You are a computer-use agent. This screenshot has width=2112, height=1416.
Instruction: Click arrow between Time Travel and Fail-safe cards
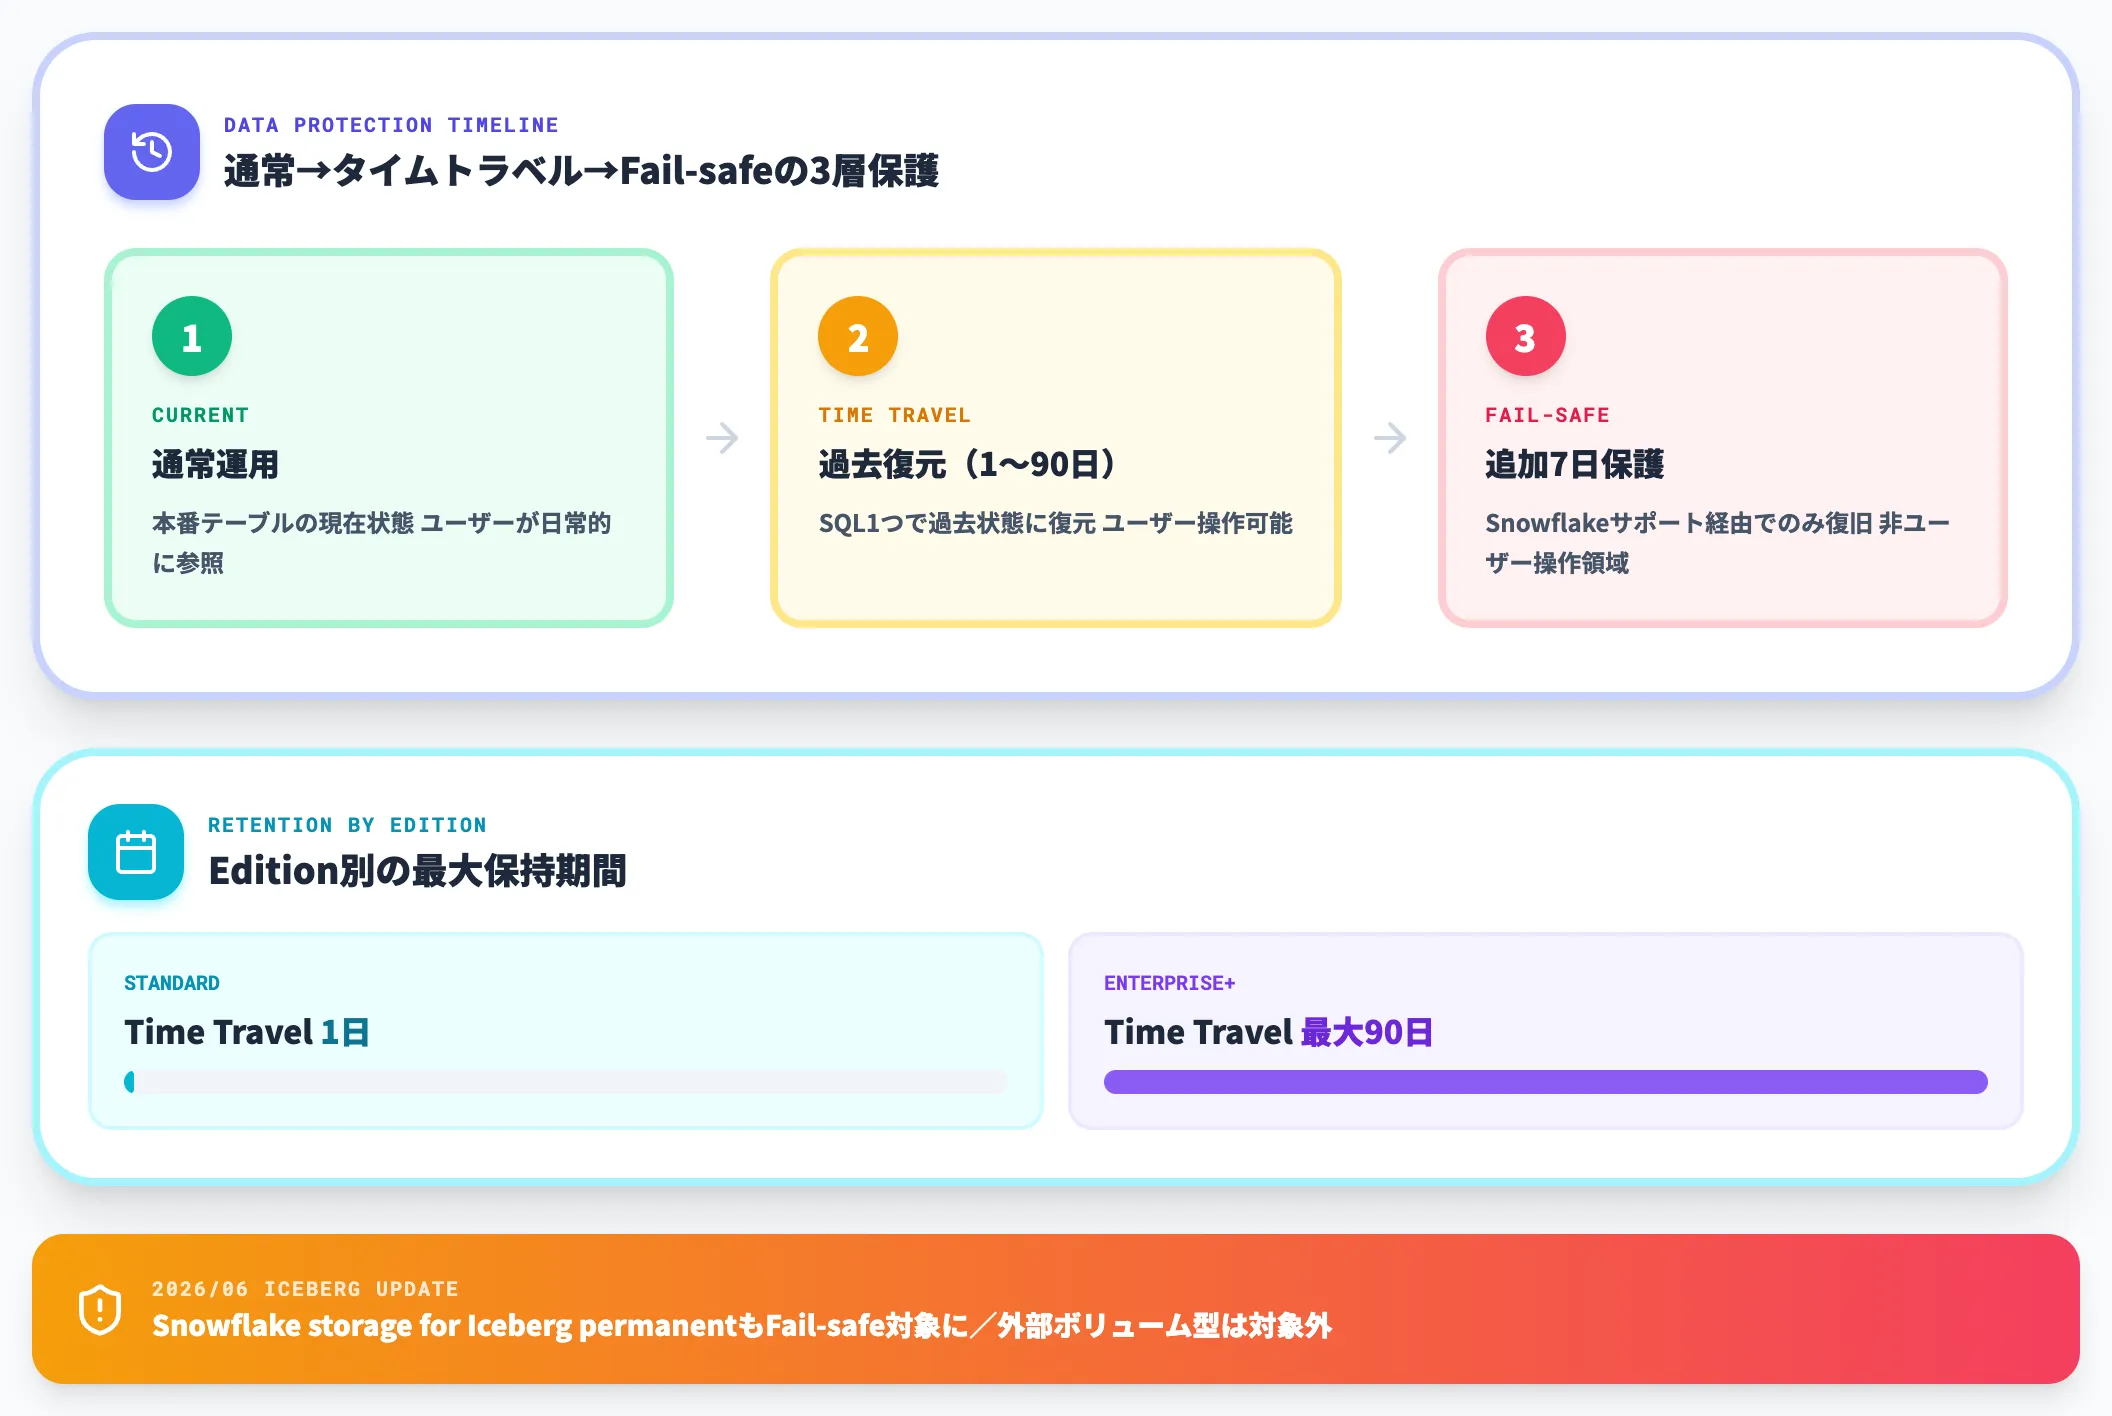tap(1390, 438)
